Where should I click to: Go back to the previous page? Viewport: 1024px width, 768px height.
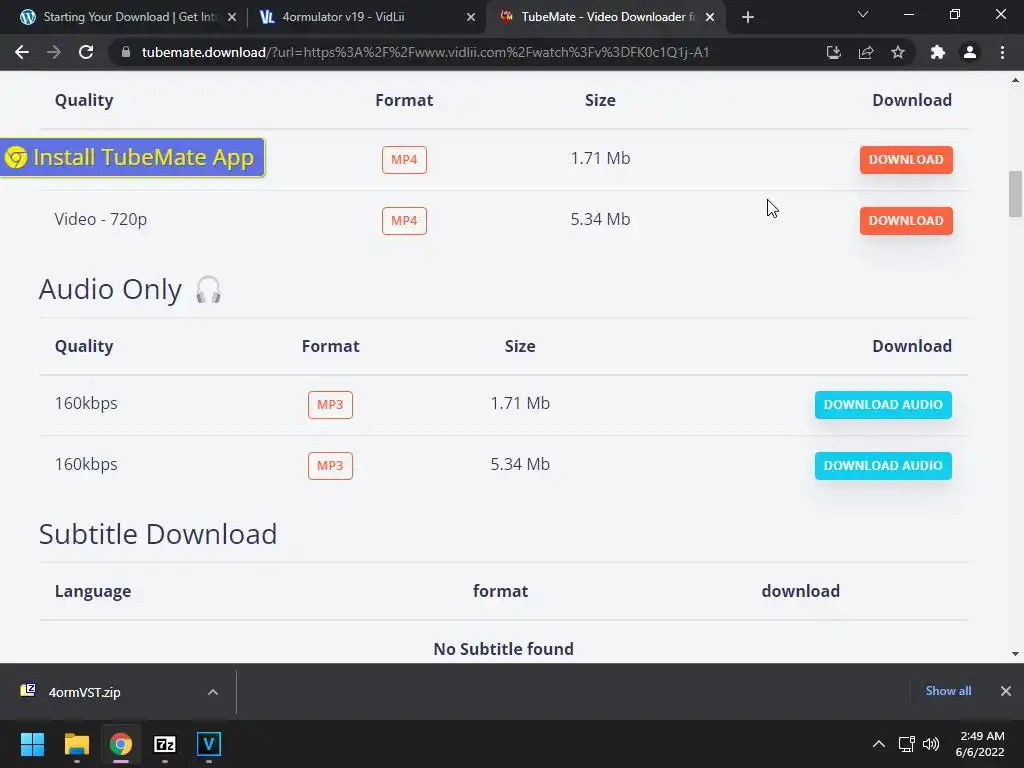(22, 52)
